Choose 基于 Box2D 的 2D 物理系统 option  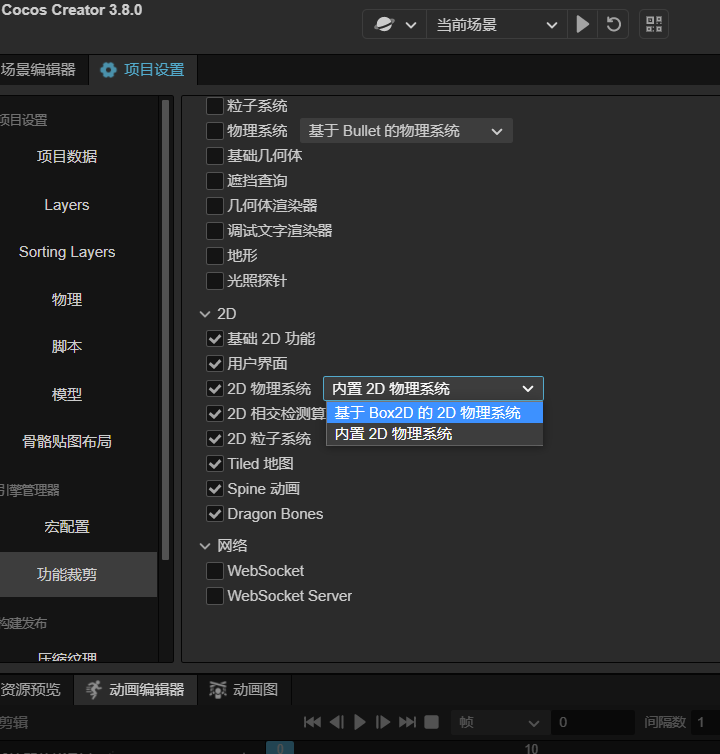[435, 413]
